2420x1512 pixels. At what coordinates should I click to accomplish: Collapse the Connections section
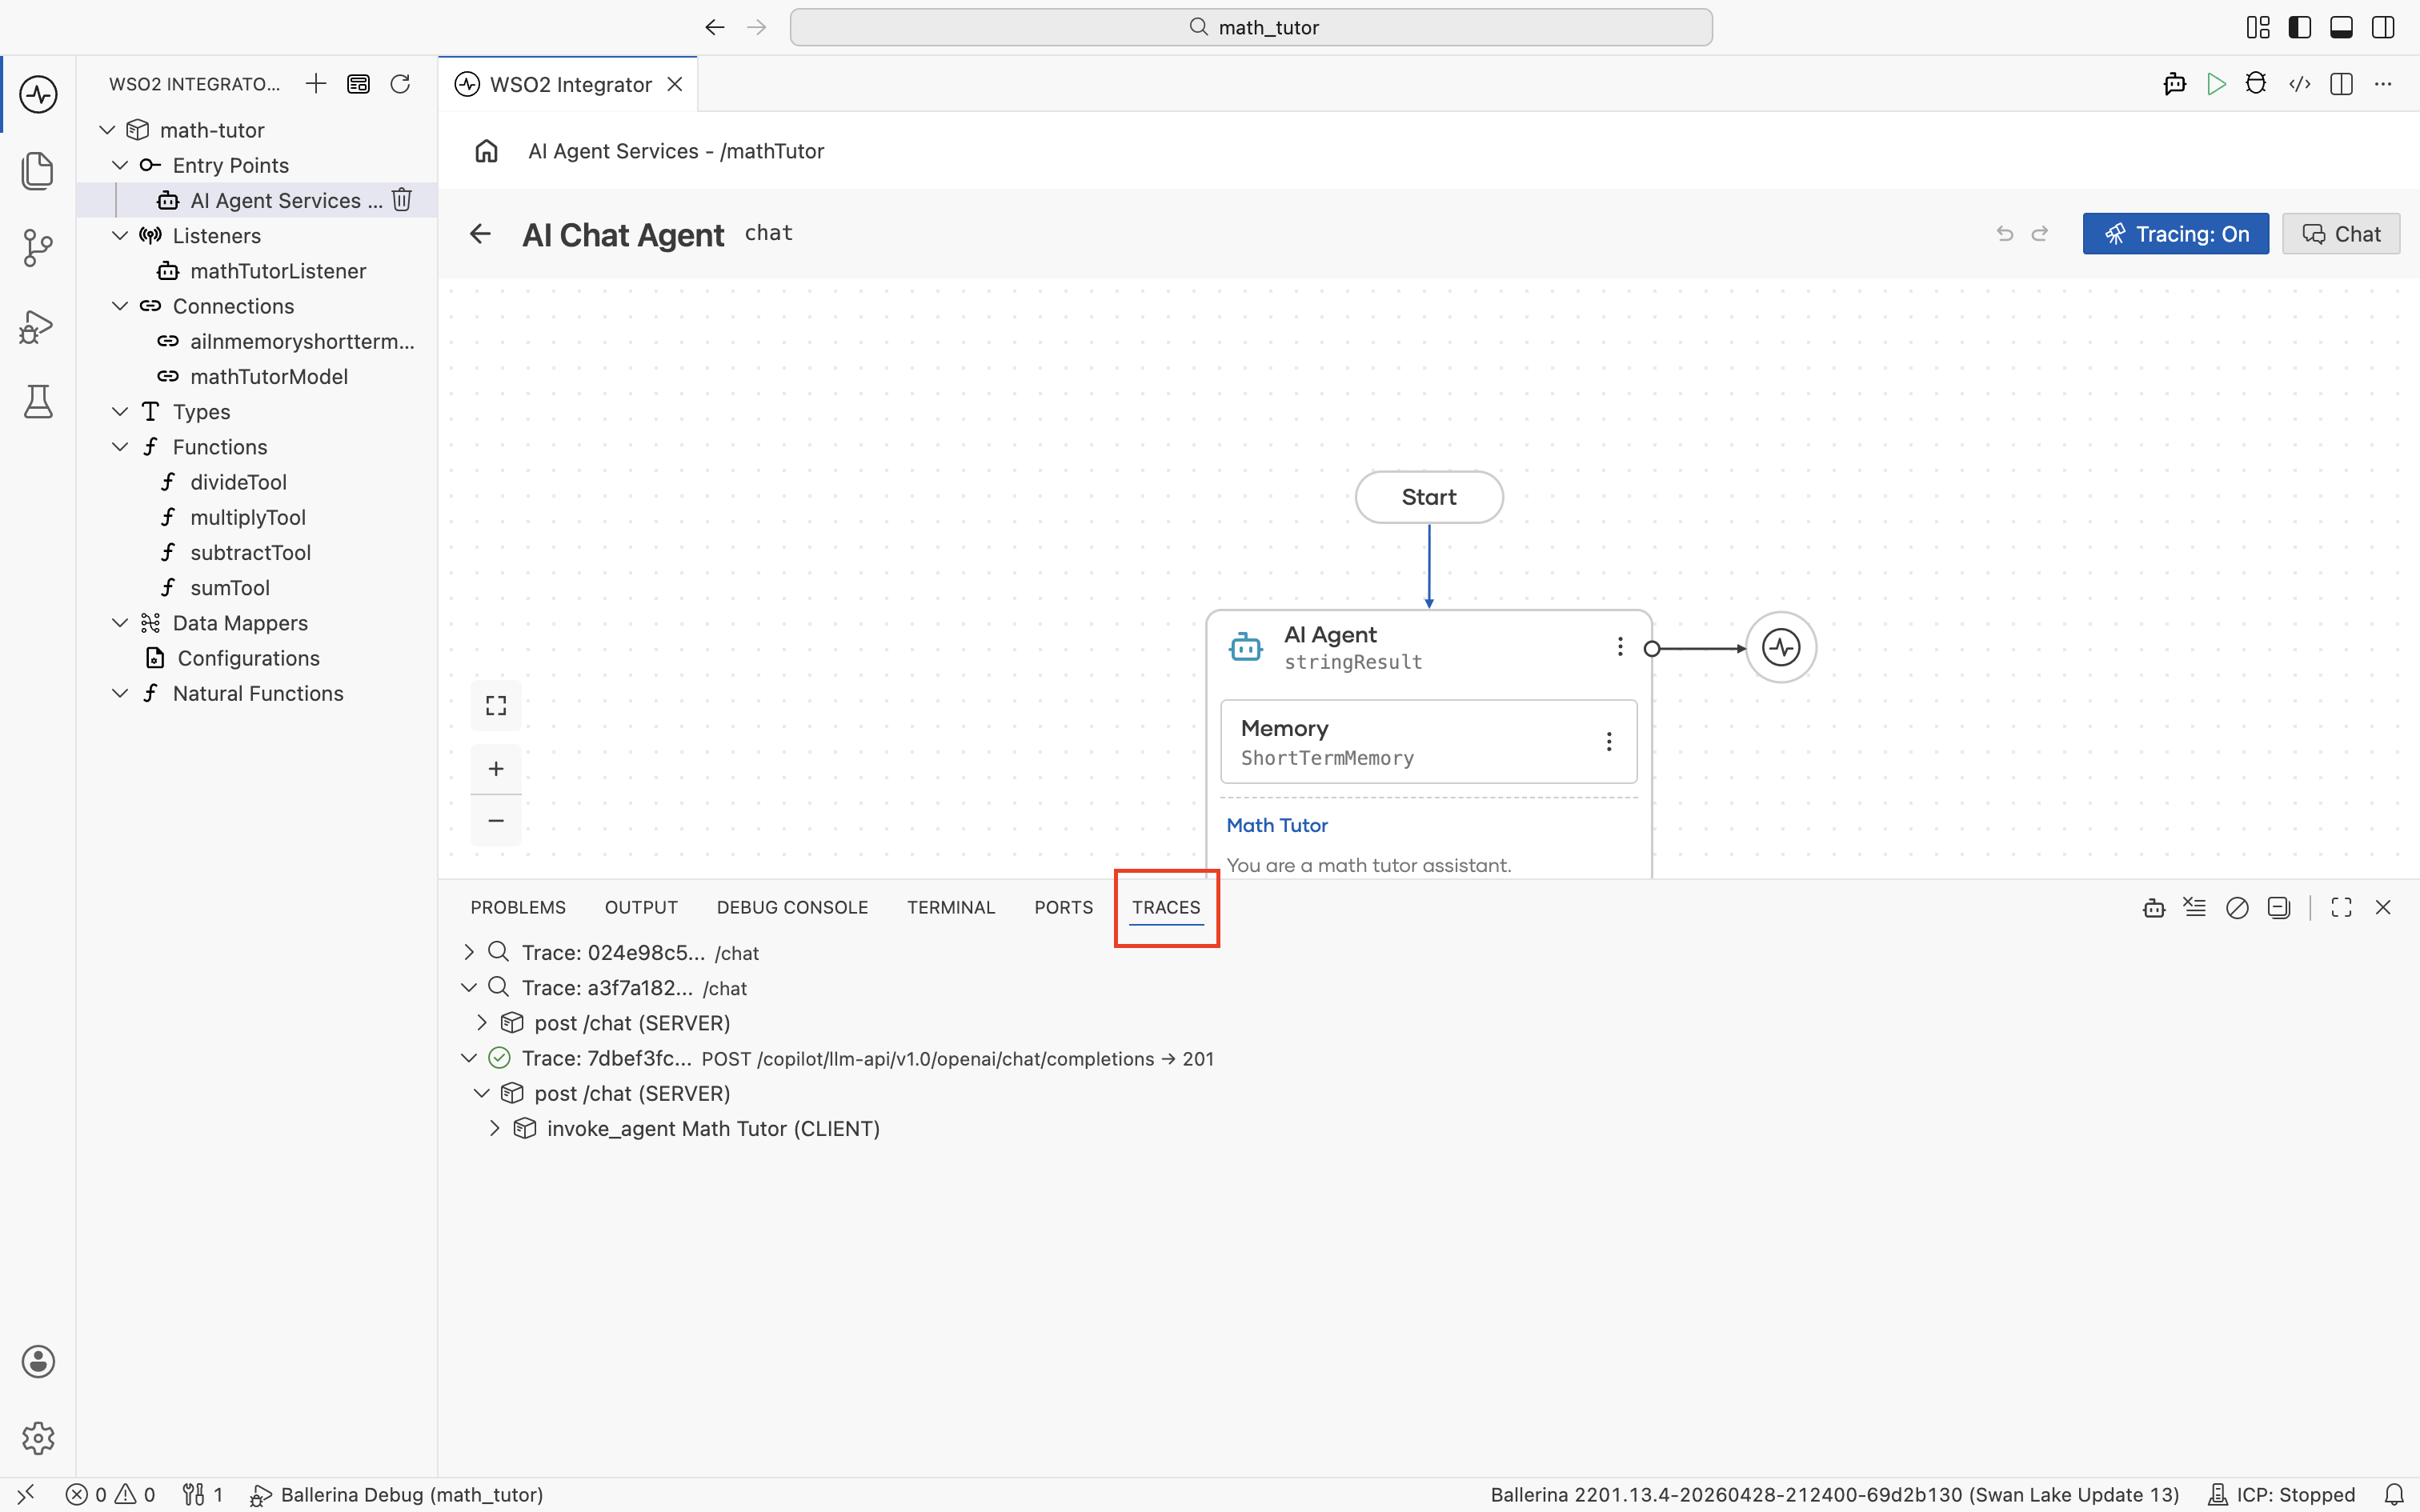point(120,306)
